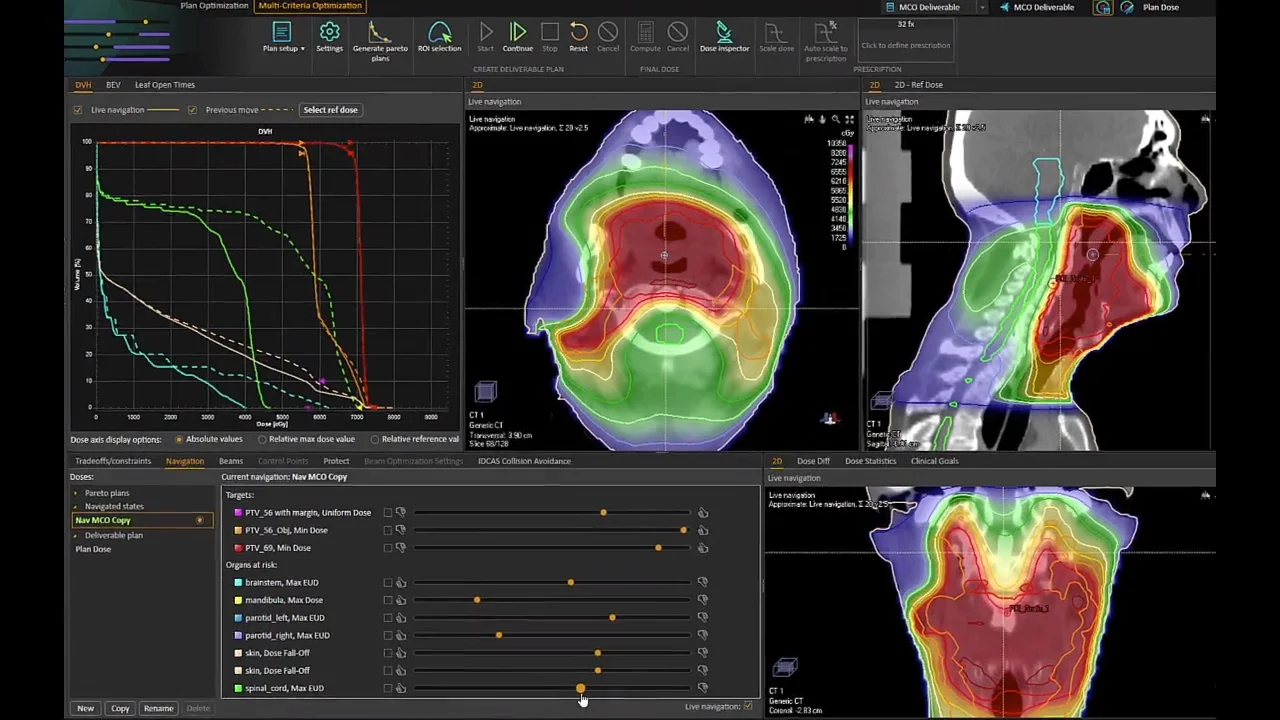The height and width of the screenshot is (720, 1280).
Task: Click the Auto scale to prescription icon
Action: pos(825,33)
